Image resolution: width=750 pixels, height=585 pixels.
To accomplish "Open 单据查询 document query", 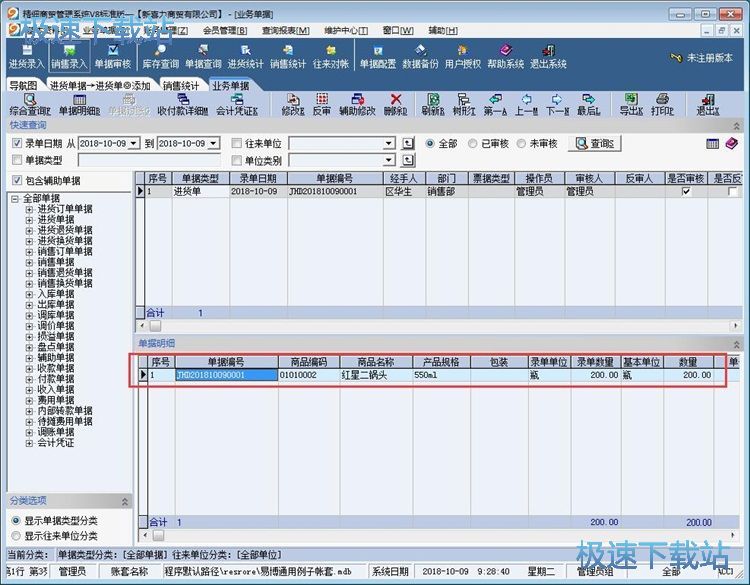I will 203,56.
